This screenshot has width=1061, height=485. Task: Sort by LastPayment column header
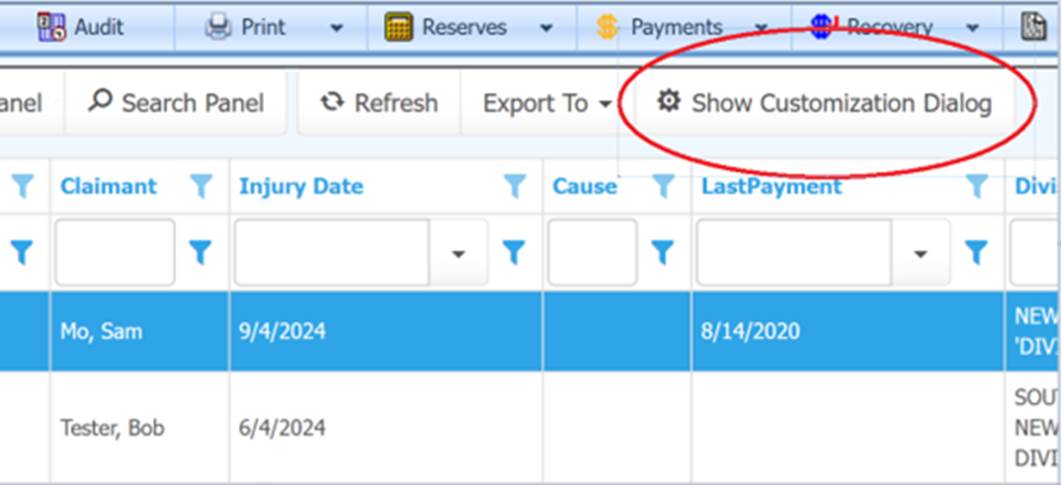[771, 186]
